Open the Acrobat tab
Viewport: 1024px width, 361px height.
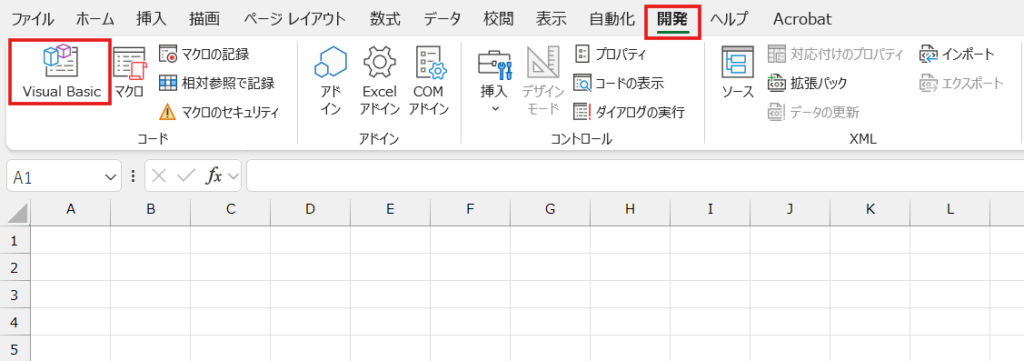point(802,19)
